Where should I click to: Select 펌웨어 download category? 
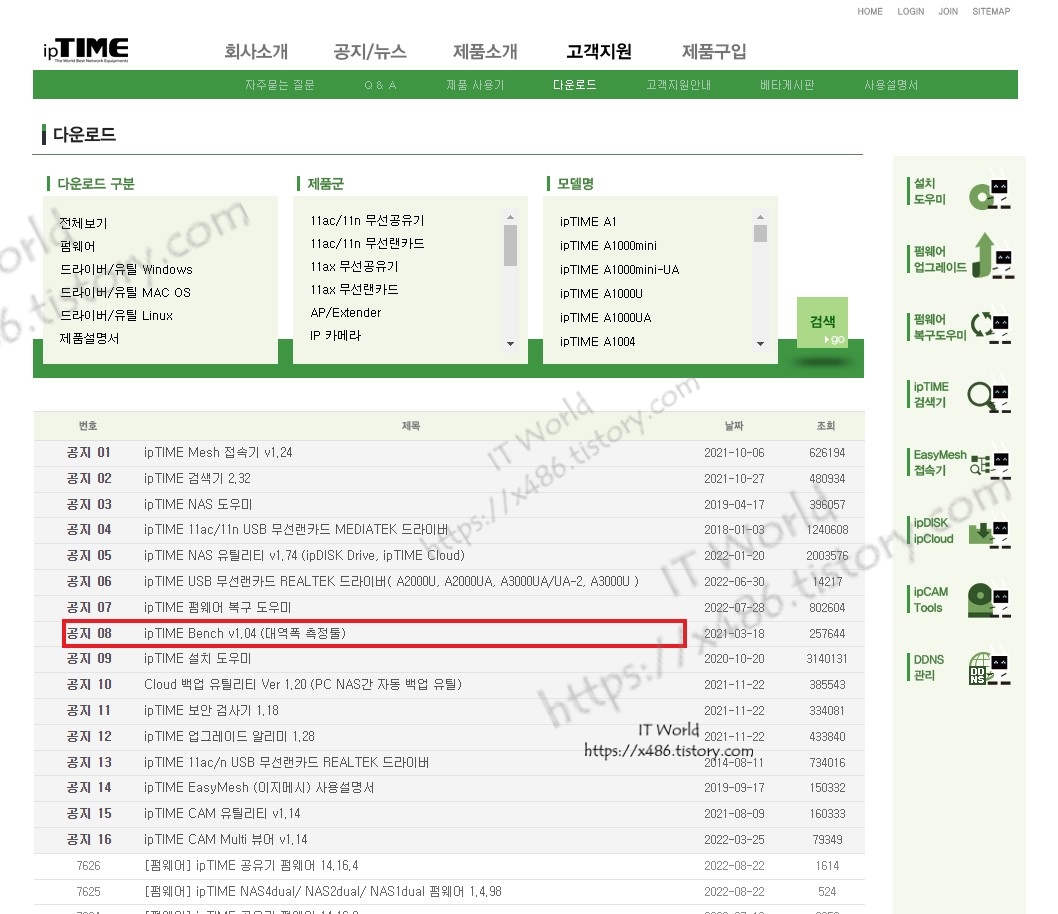click(78, 246)
